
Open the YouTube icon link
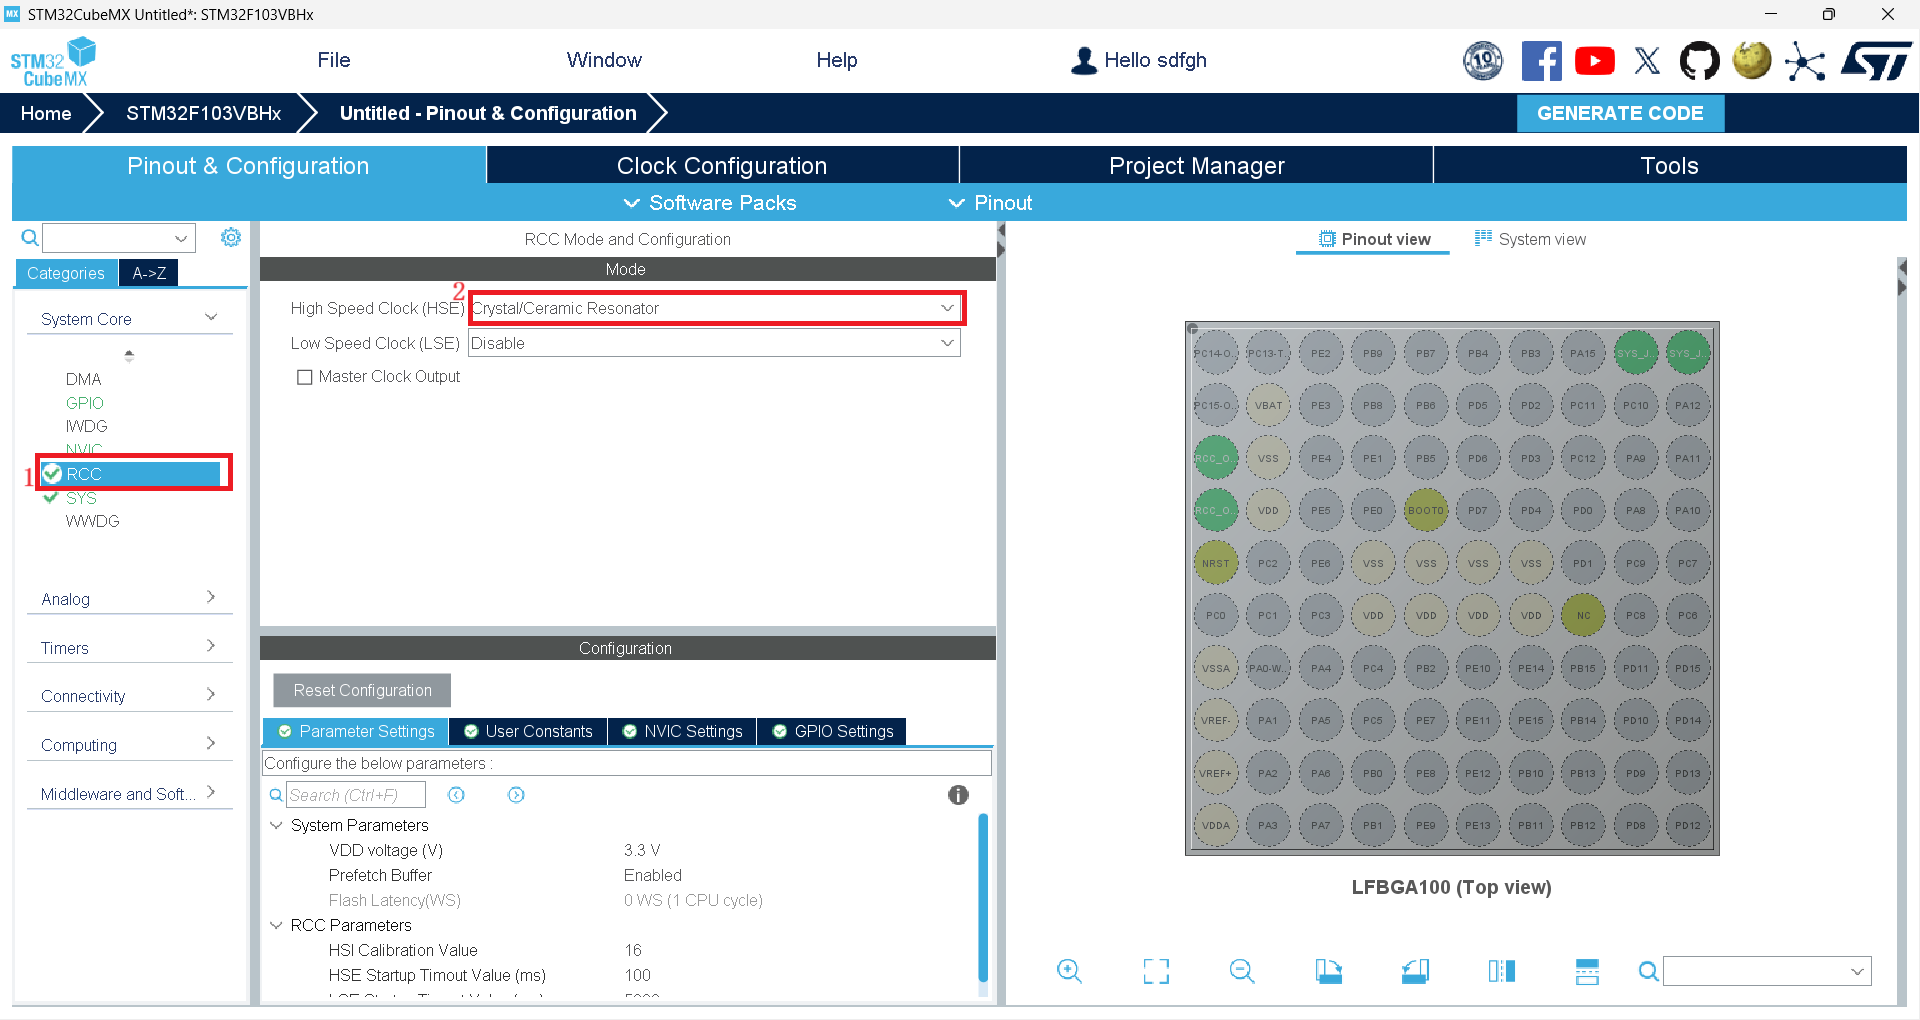pyautogui.click(x=1595, y=61)
